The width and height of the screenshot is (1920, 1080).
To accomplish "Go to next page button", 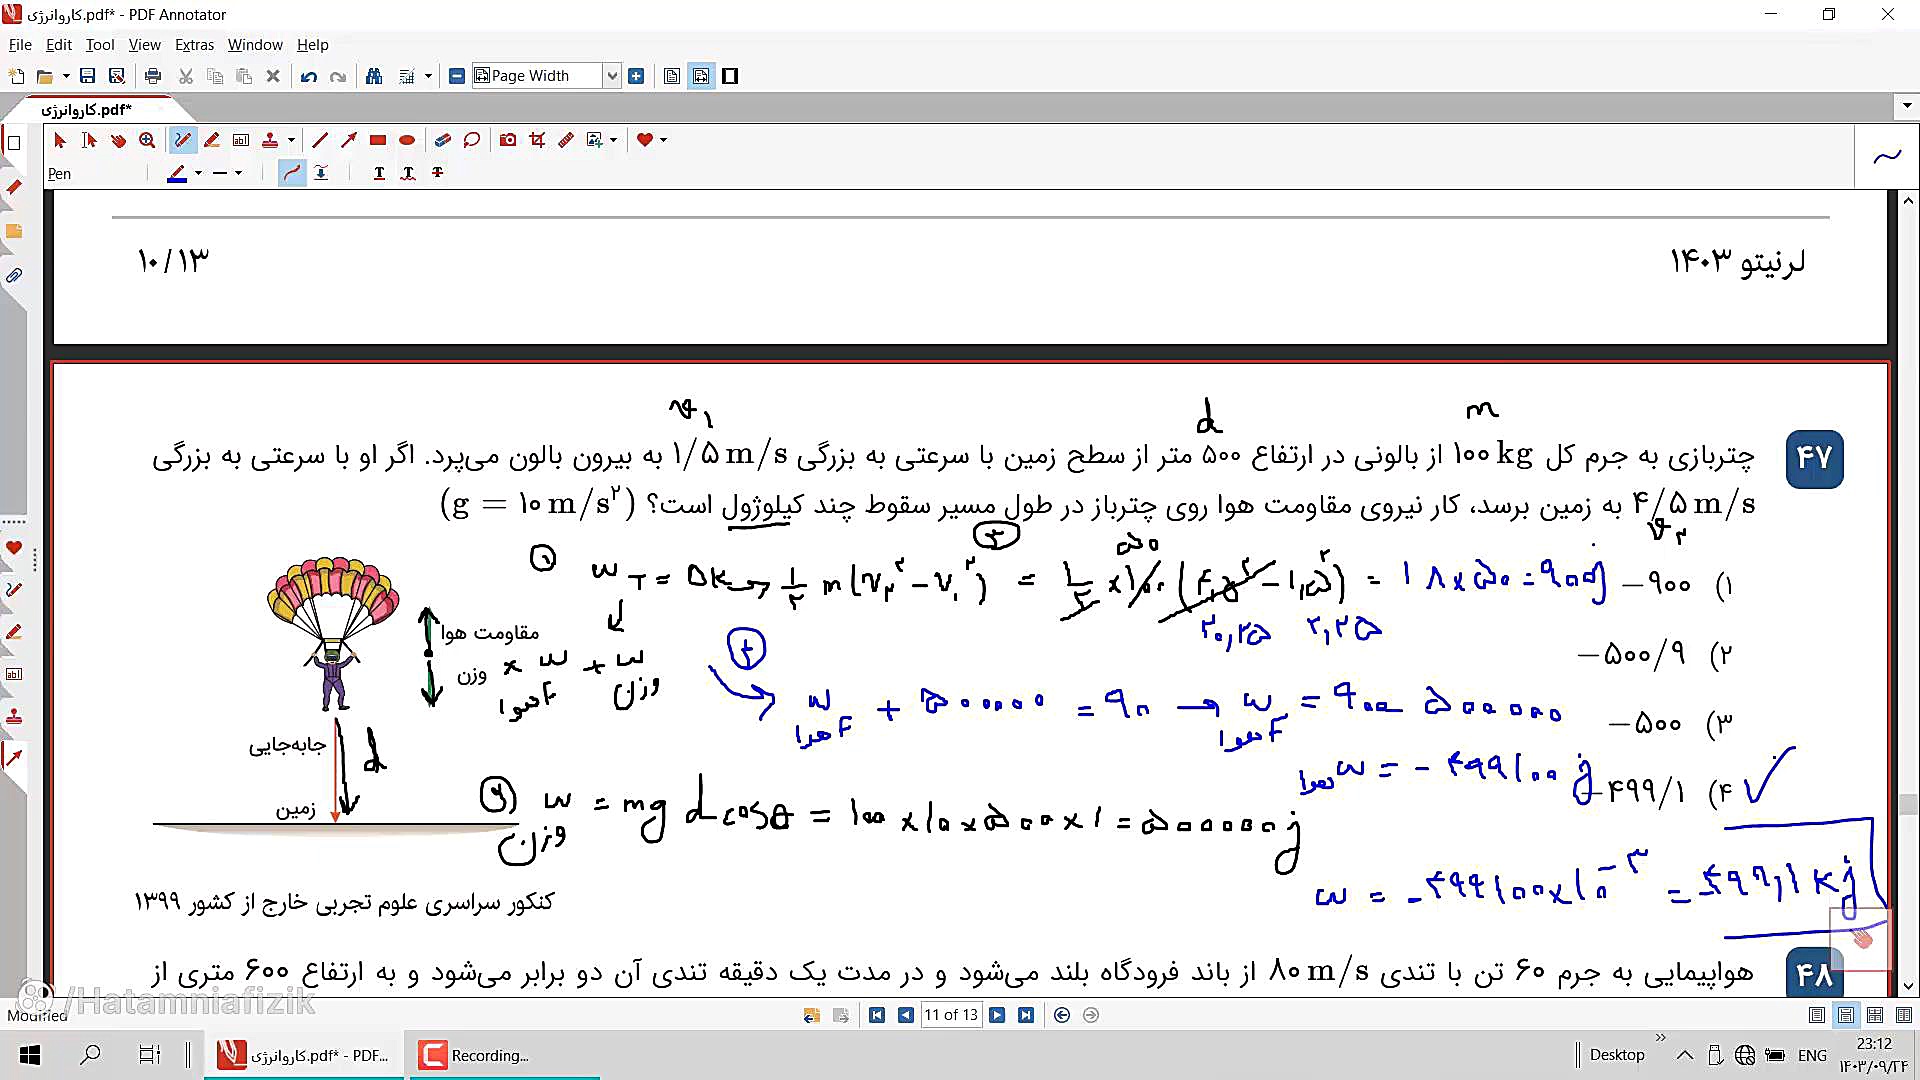I will click(x=997, y=1015).
